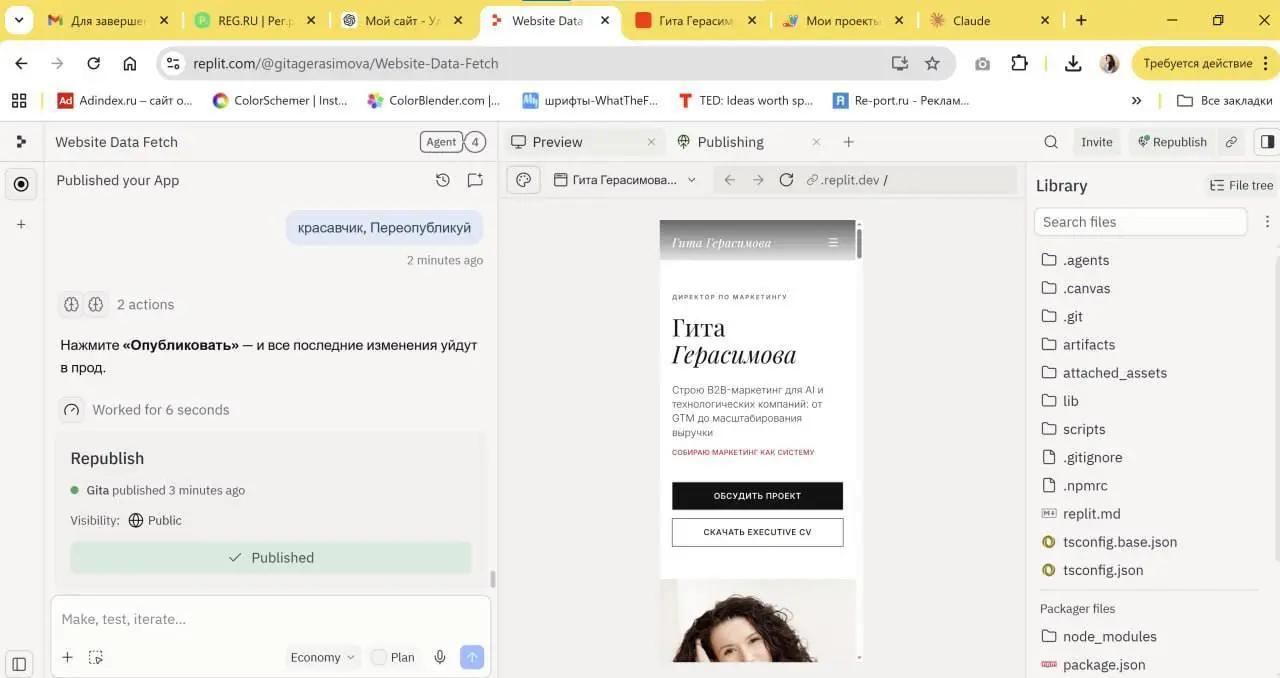This screenshot has width=1280, height=678.
Task: Switch to File tree view
Action: pos(1241,185)
